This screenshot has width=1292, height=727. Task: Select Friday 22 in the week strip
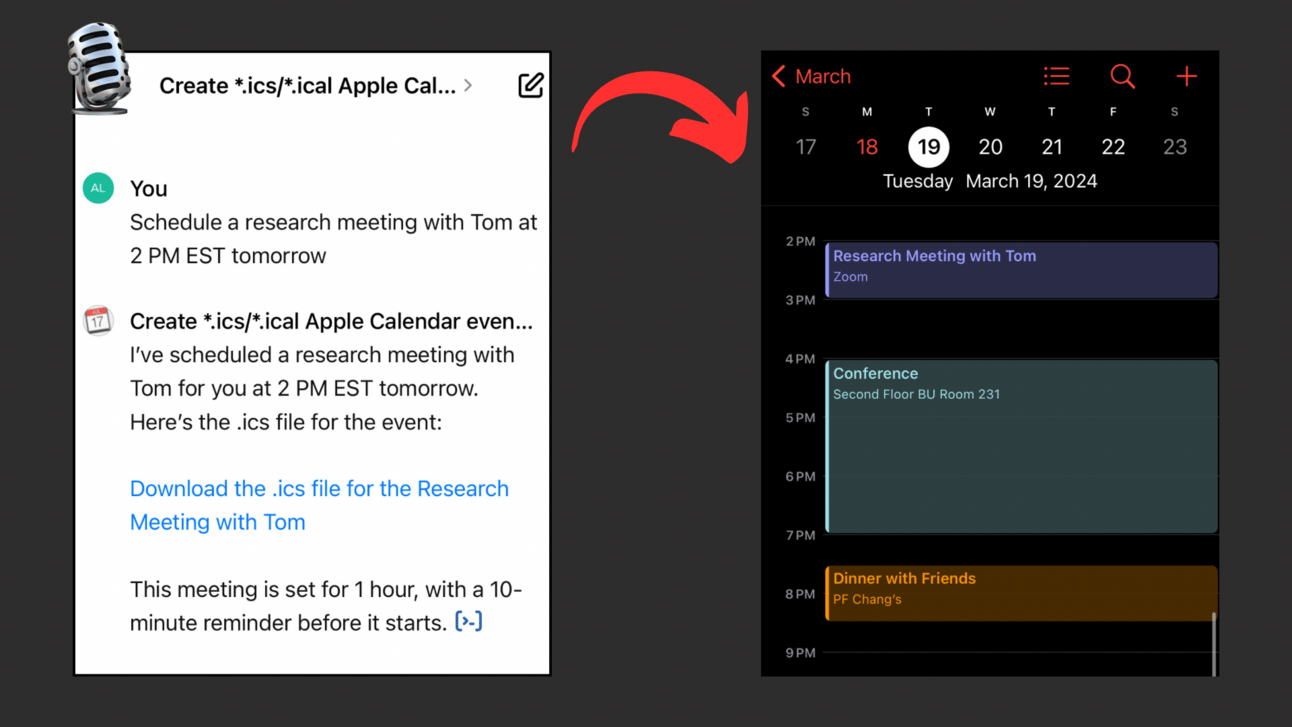click(1113, 147)
